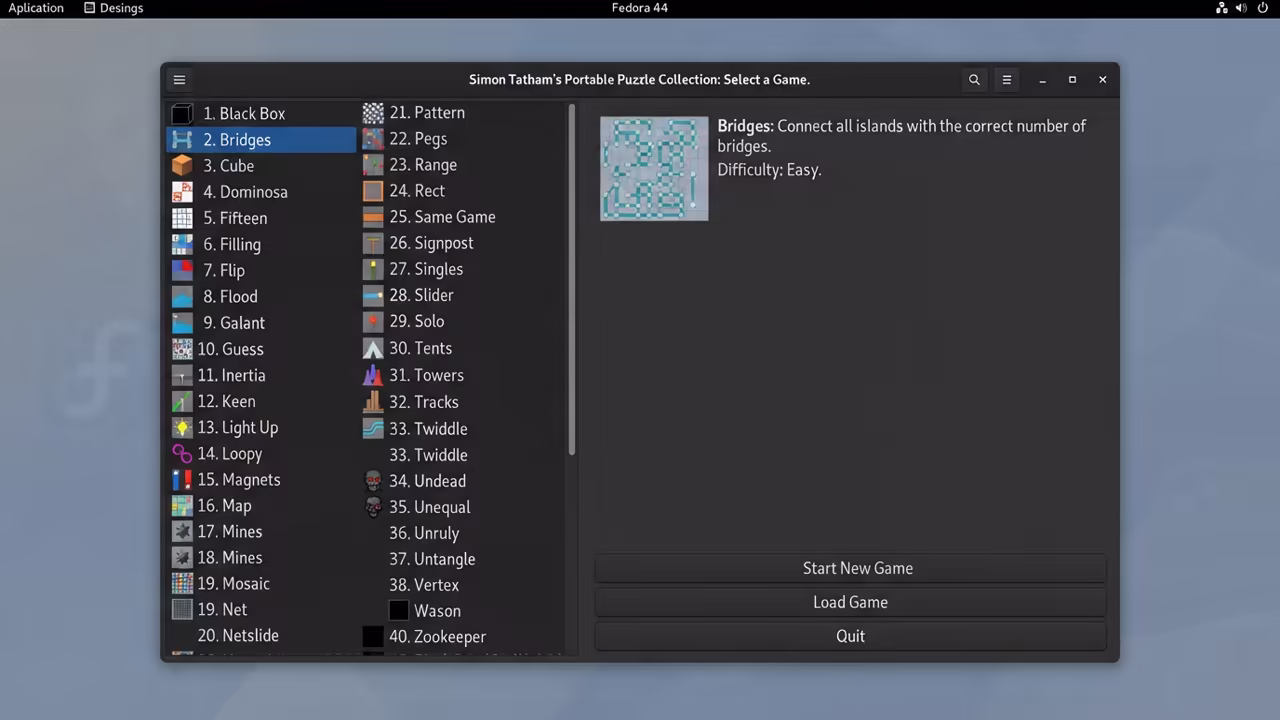Choose the Light Up bulb icon
The height and width of the screenshot is (720, 1280).
(x=182, y=427)
